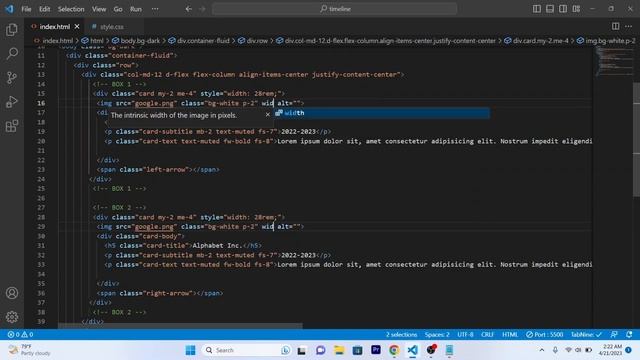Image resolution: width=640 pixels, height=360 pixels.
Task: Change encoding via UTF-8
Action: click(465, 334)
